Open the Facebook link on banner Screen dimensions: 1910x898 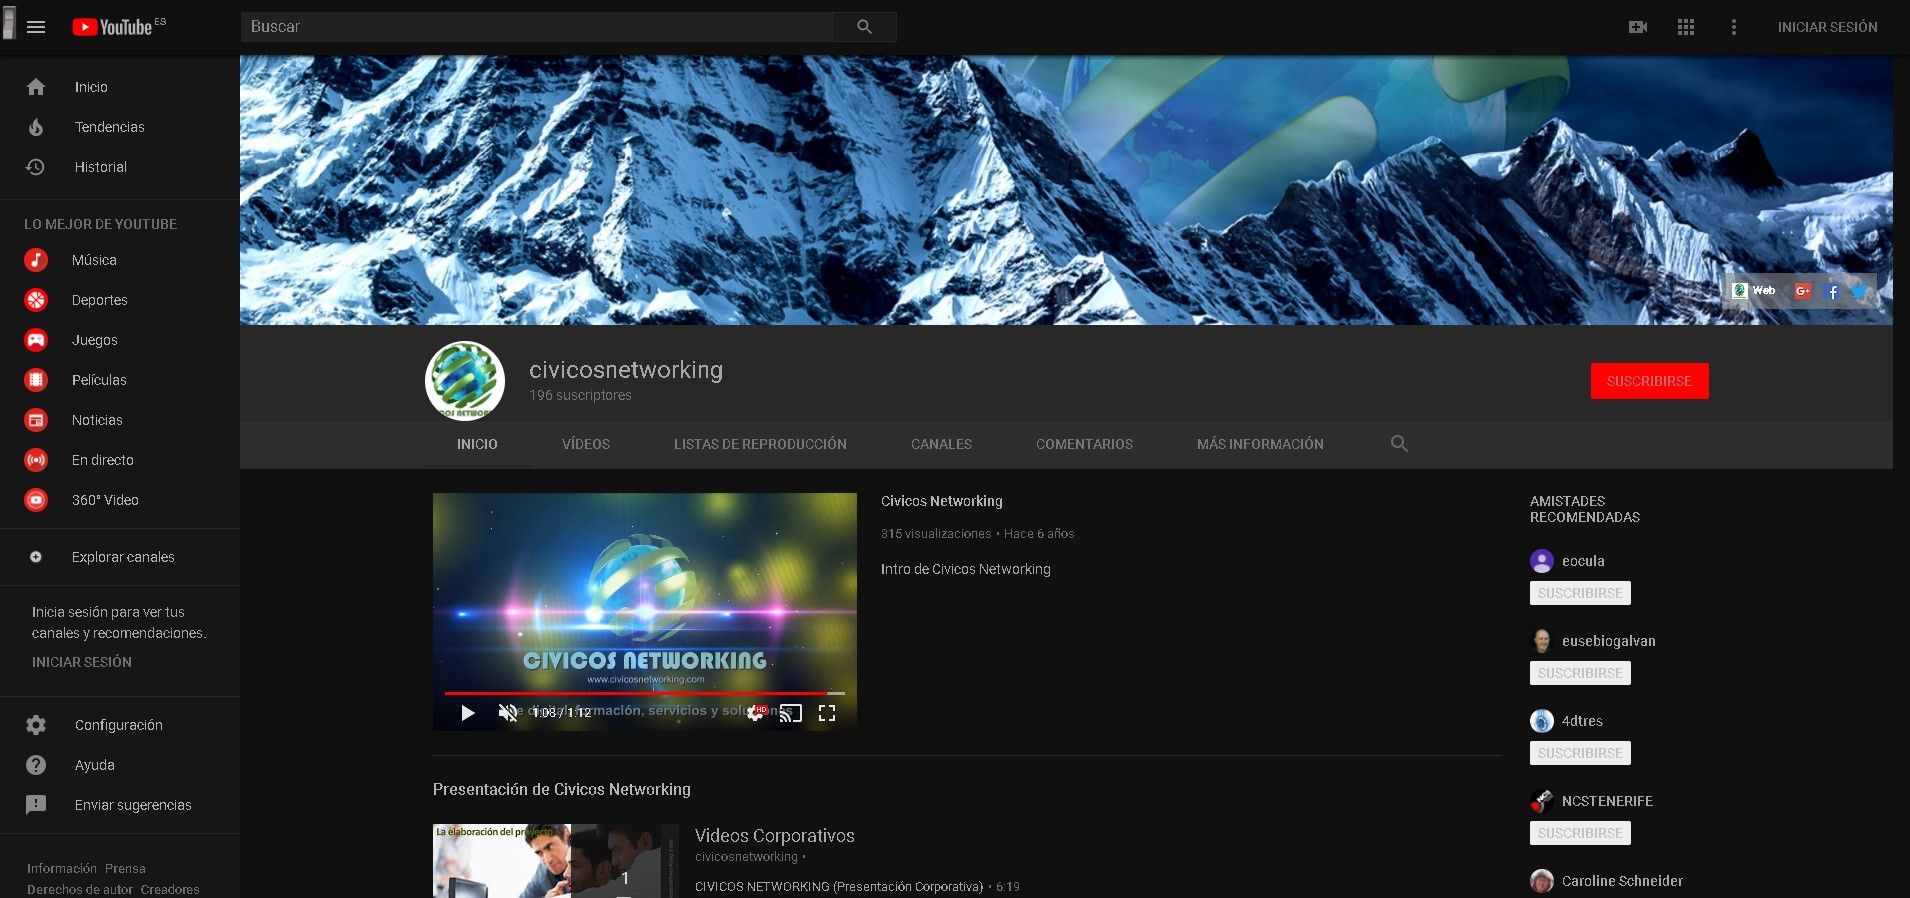point(1832,292)
